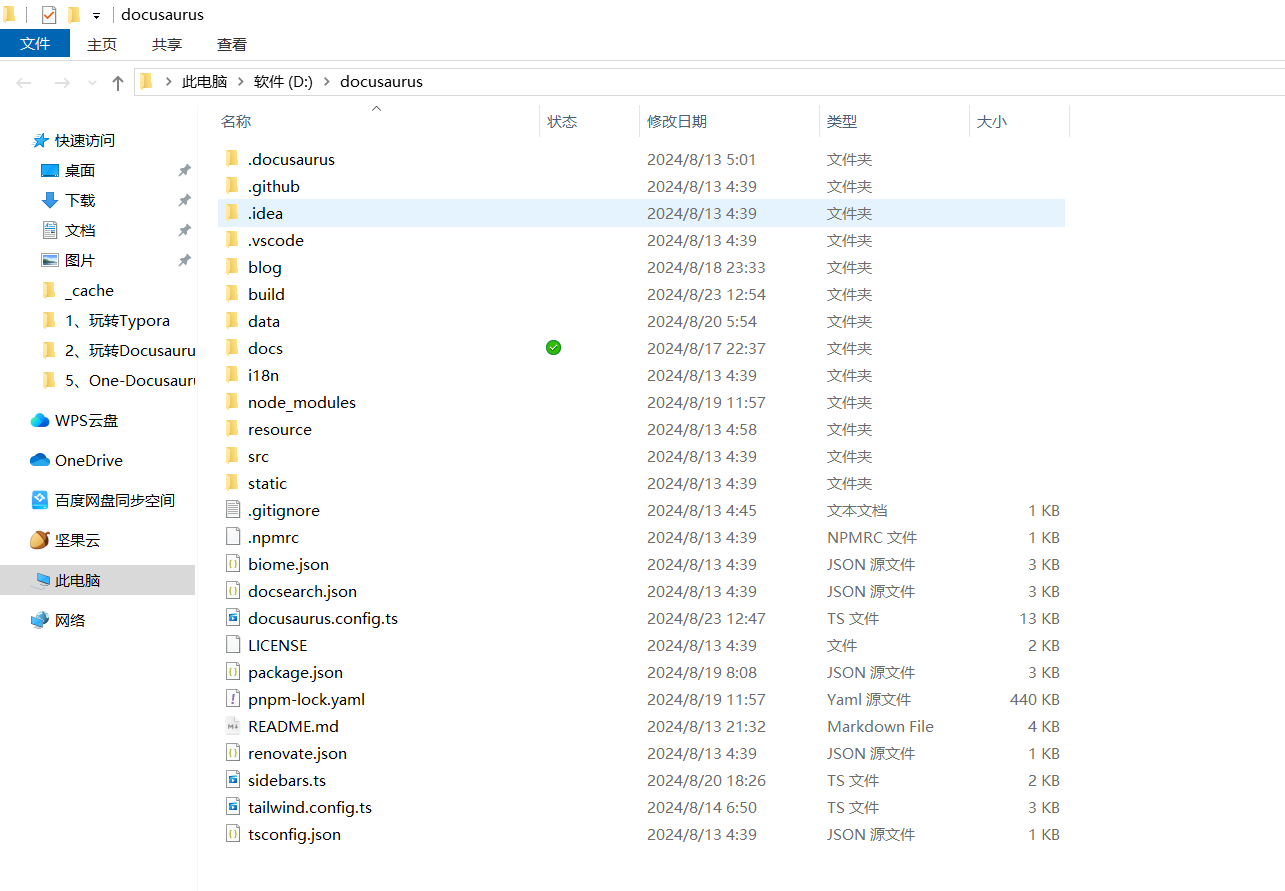Select the build folder
Image resolution: width=1285 pixels, height=891 pixels.
tap(266, 295)
